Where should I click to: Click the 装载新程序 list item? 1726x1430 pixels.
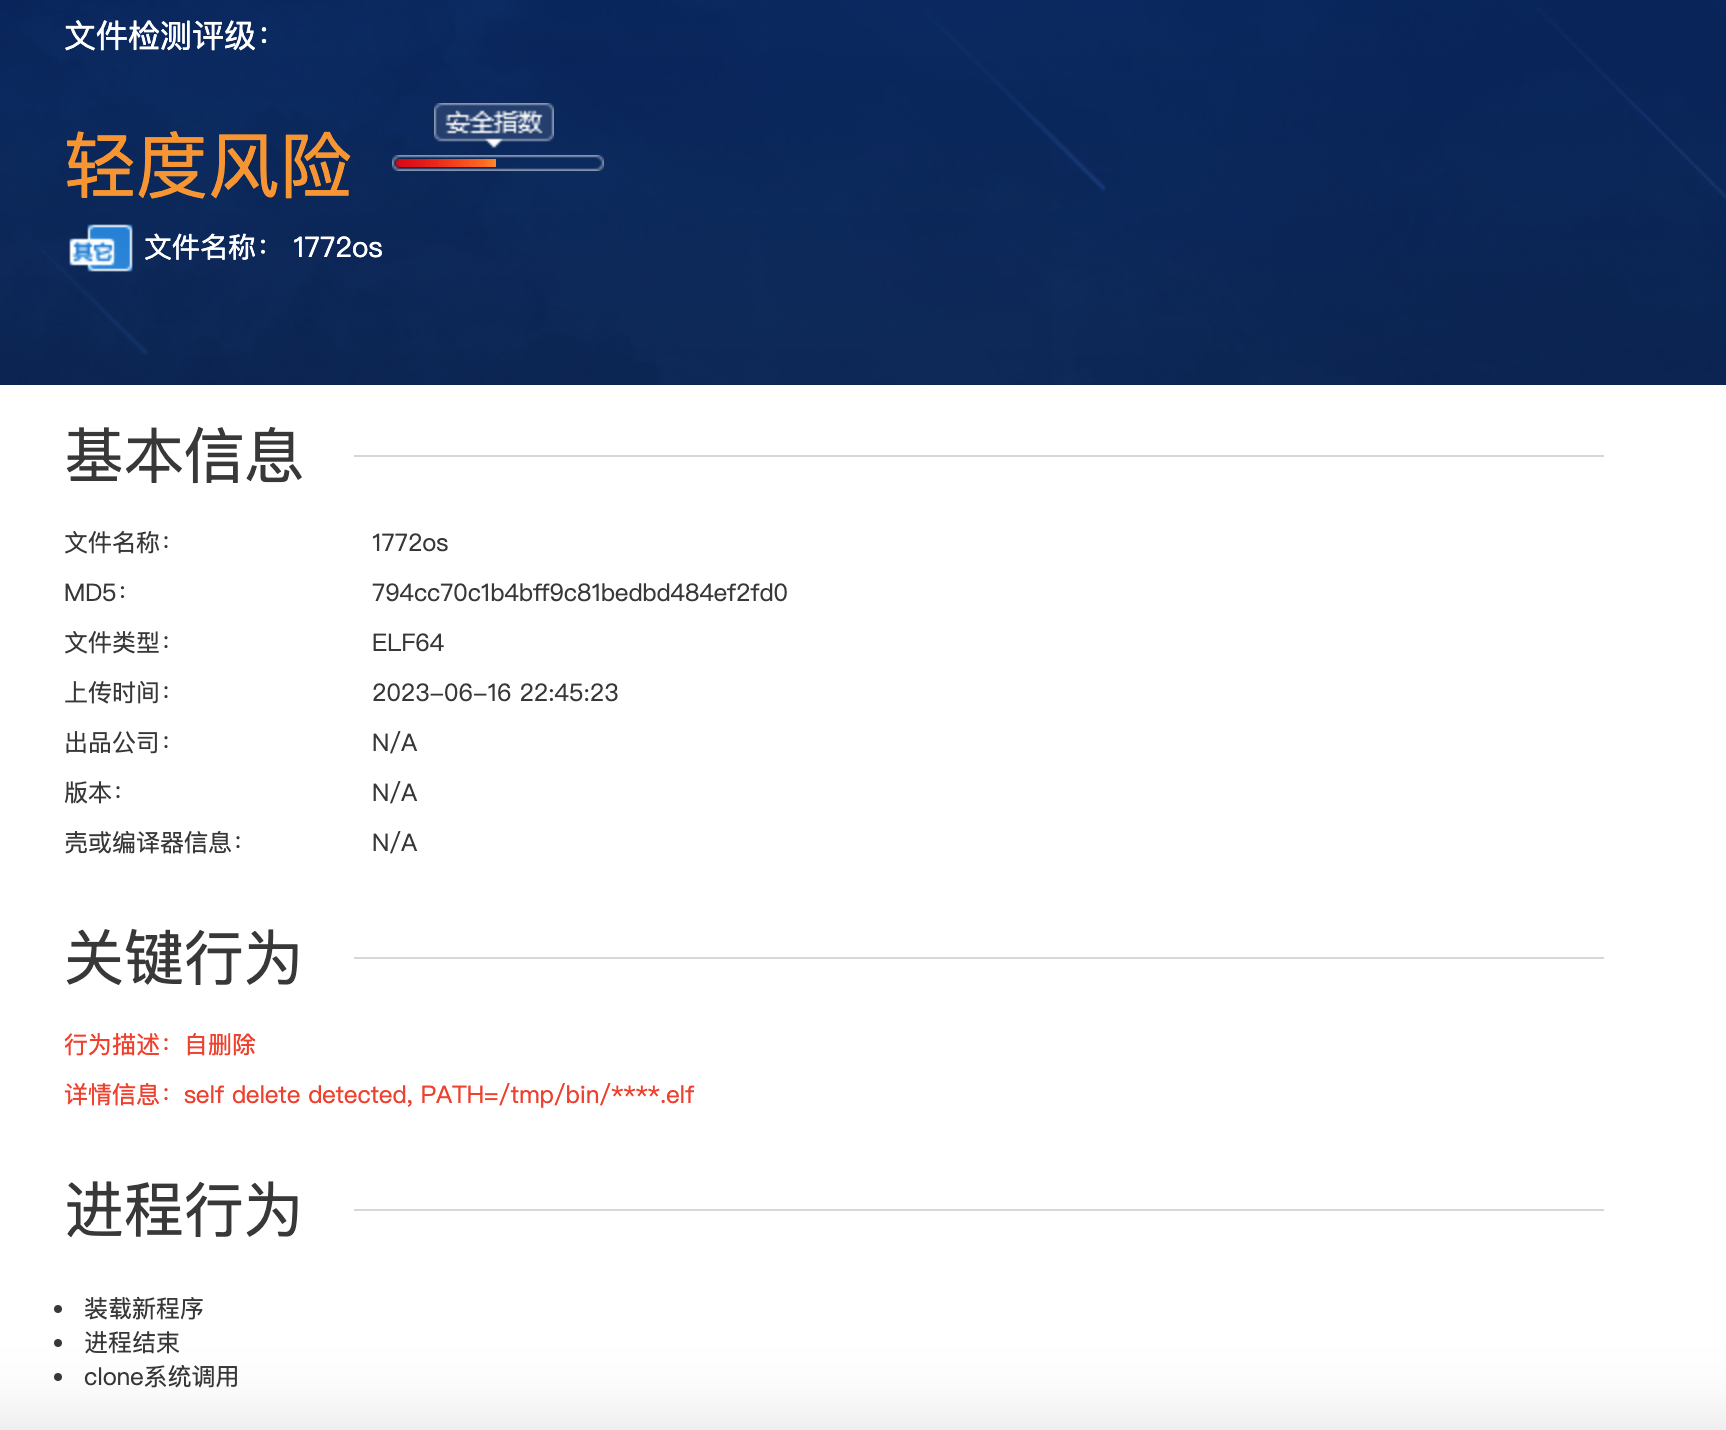[144, 1309]
